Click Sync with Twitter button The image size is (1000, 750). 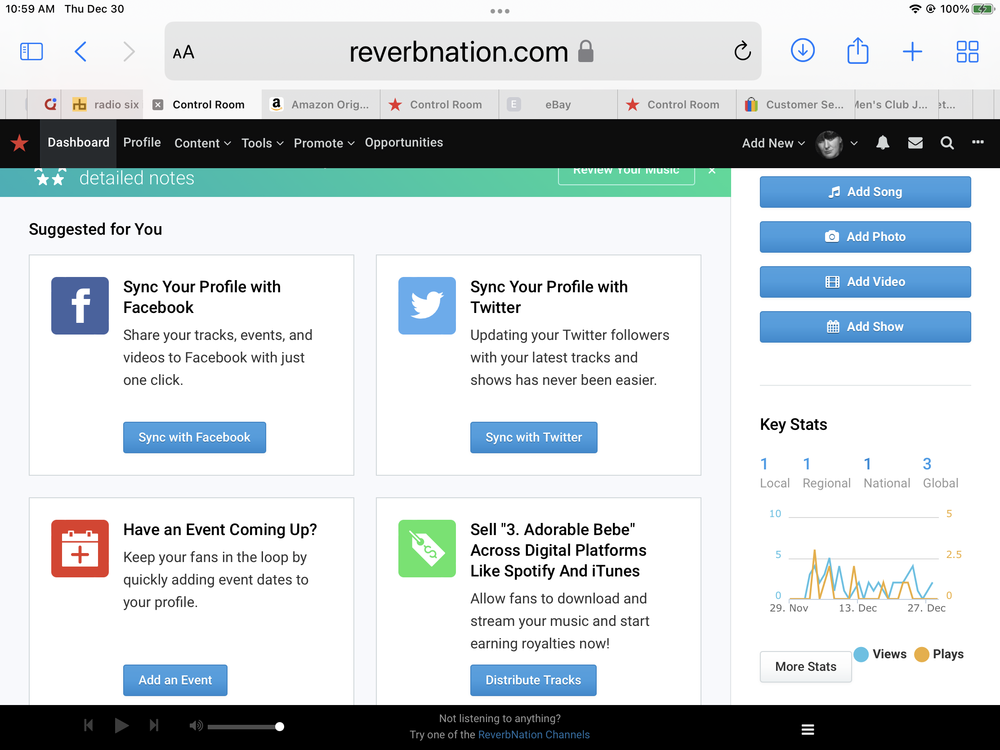tap(534, 438)
